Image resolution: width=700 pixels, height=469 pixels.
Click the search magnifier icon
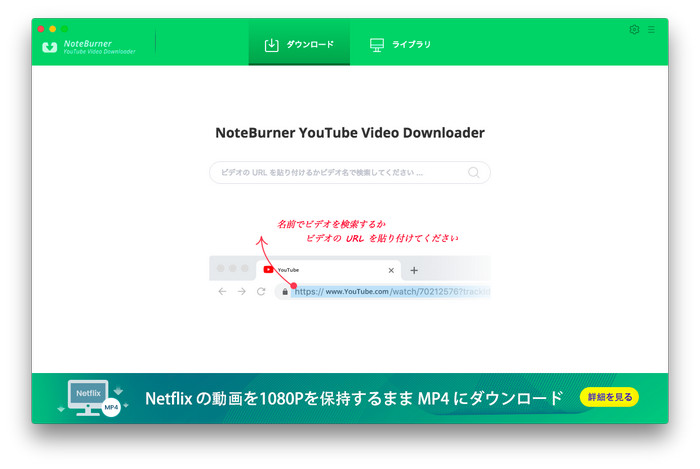click(474, 172)
